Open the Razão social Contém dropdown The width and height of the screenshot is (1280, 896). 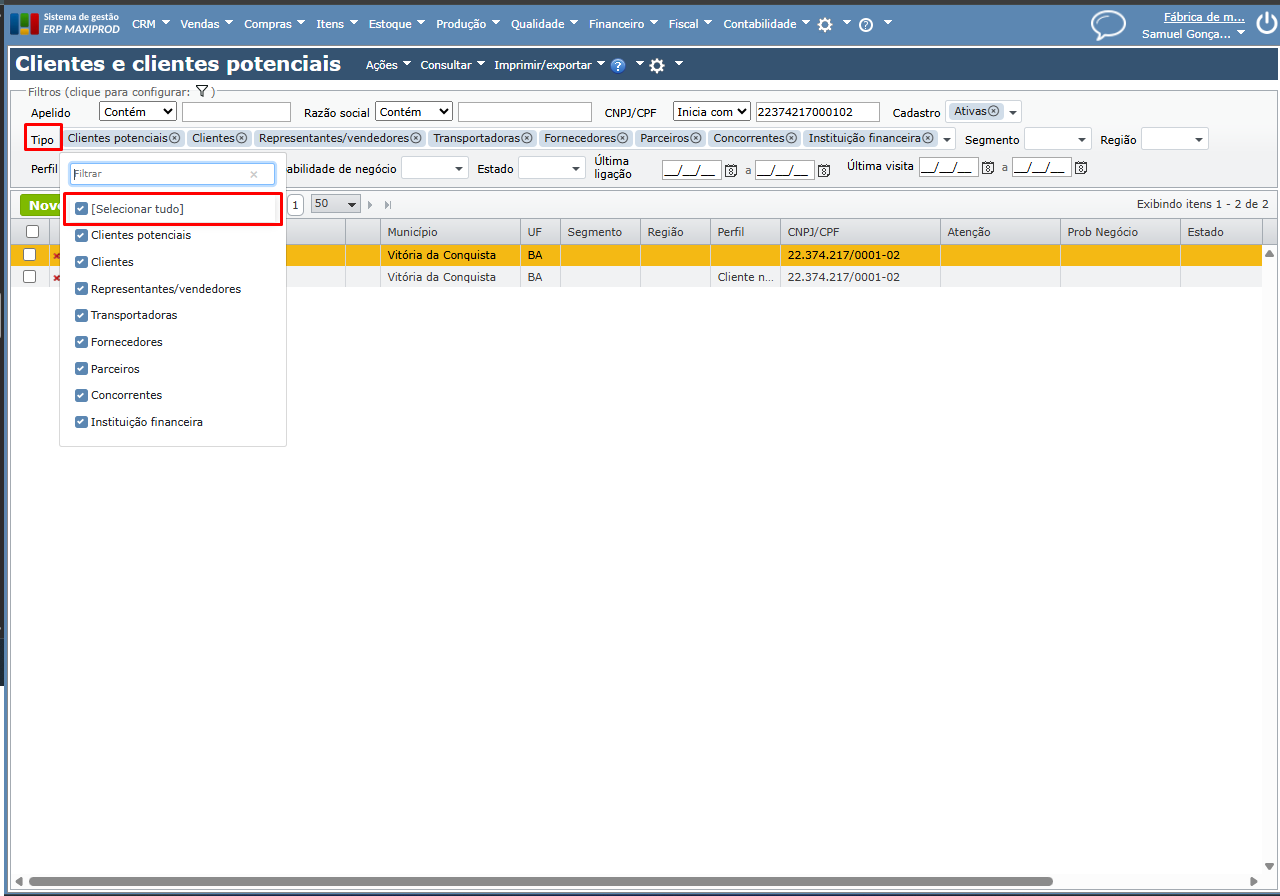[x=414, y=112]
